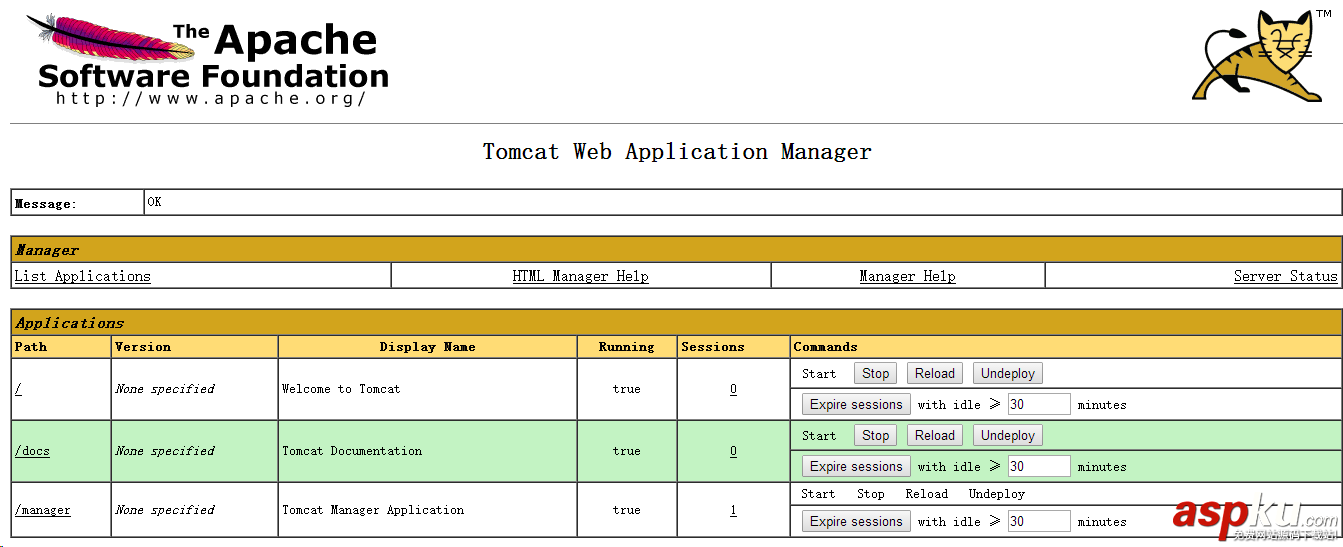Undeploy the root Welcome to Tomcat app
Screen dimensions: 1343x547
tap(1007, 373)
